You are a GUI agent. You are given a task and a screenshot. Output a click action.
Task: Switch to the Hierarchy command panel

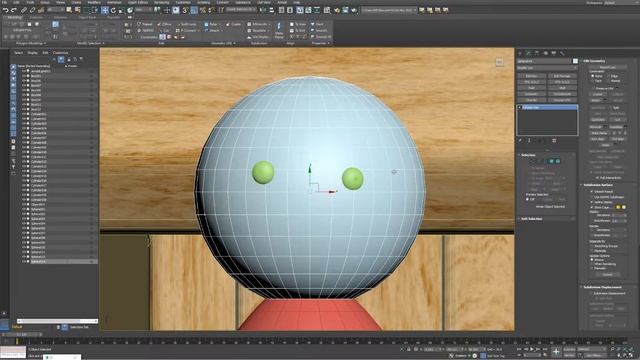(x=537, y=53)
